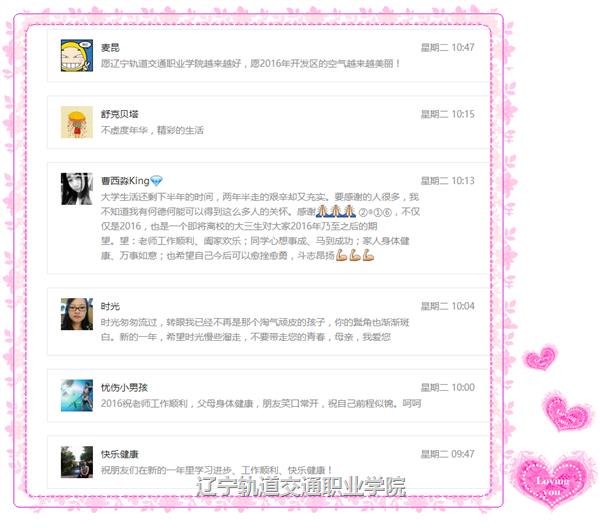The image size is (600, 528).
Task: Open 忧伤小男孩's blue avatar
Action: point(77,395)
